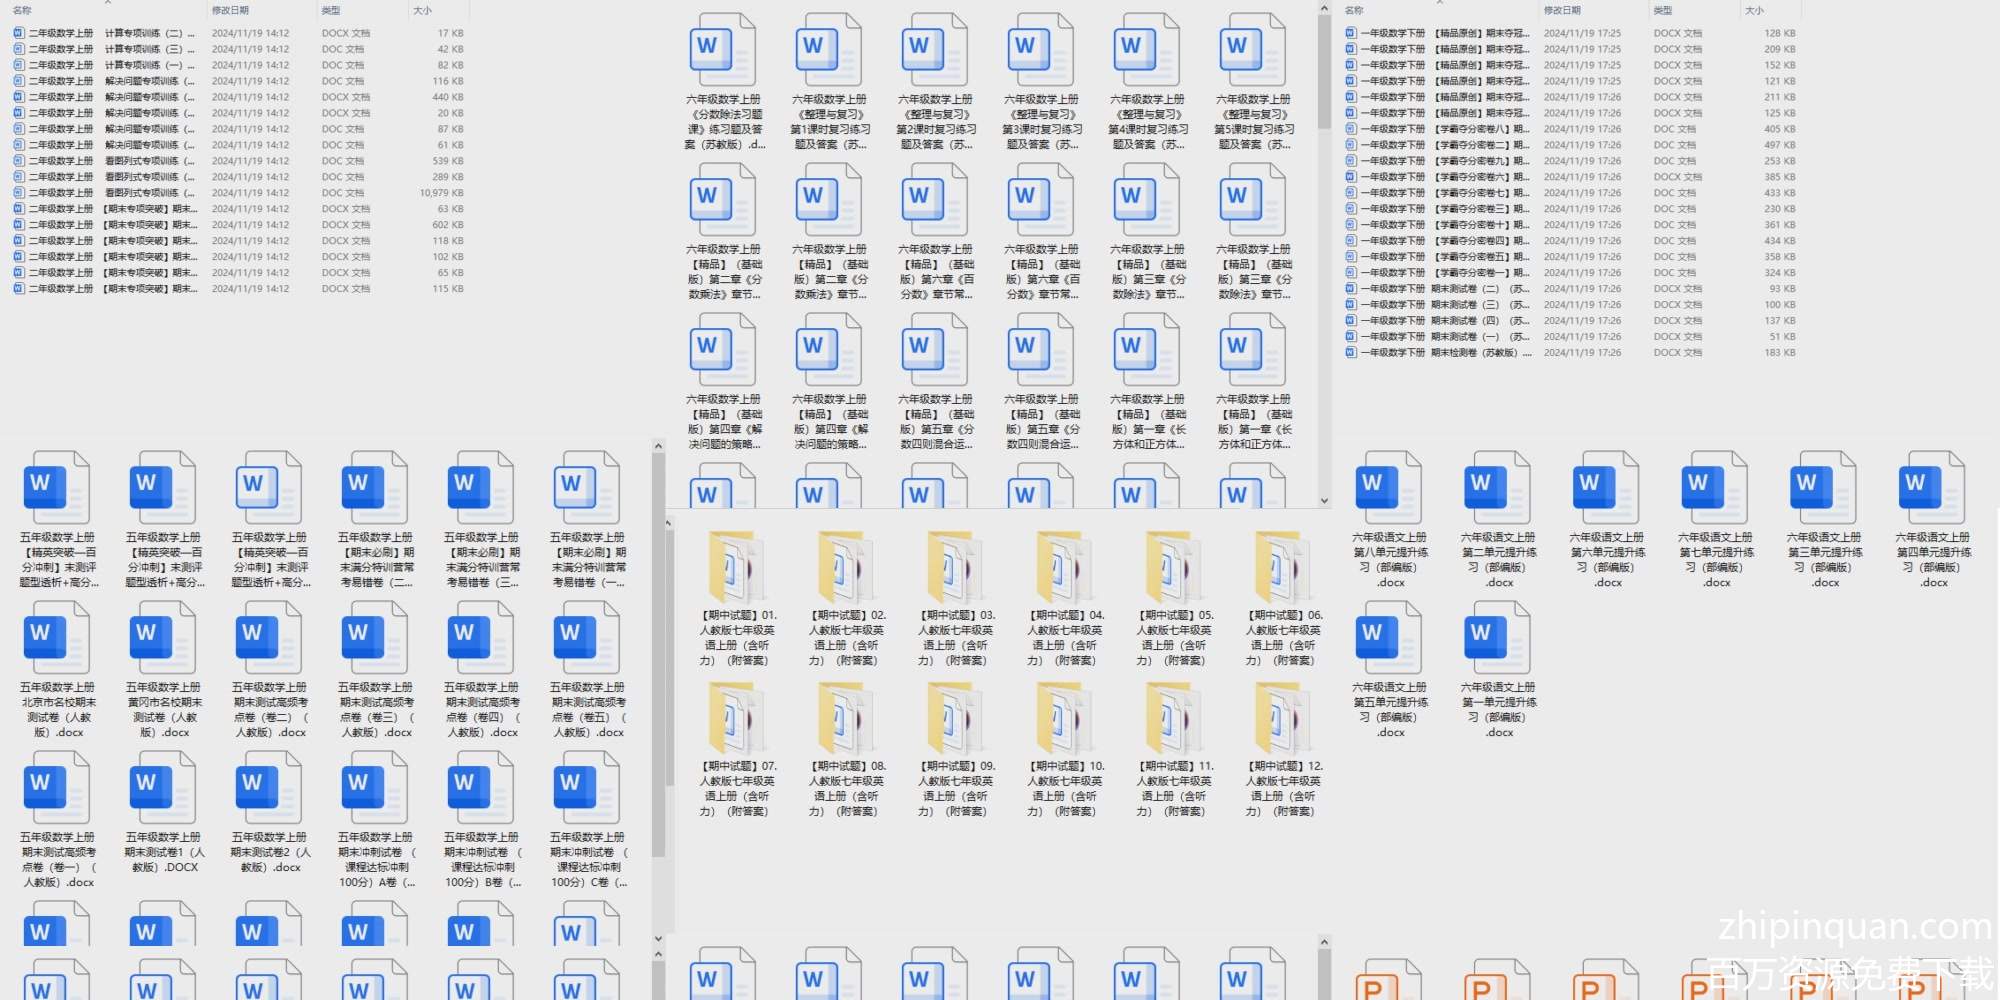Select the row 一年级数学下册【学霸夺分密卷二】

[1570, 145]
